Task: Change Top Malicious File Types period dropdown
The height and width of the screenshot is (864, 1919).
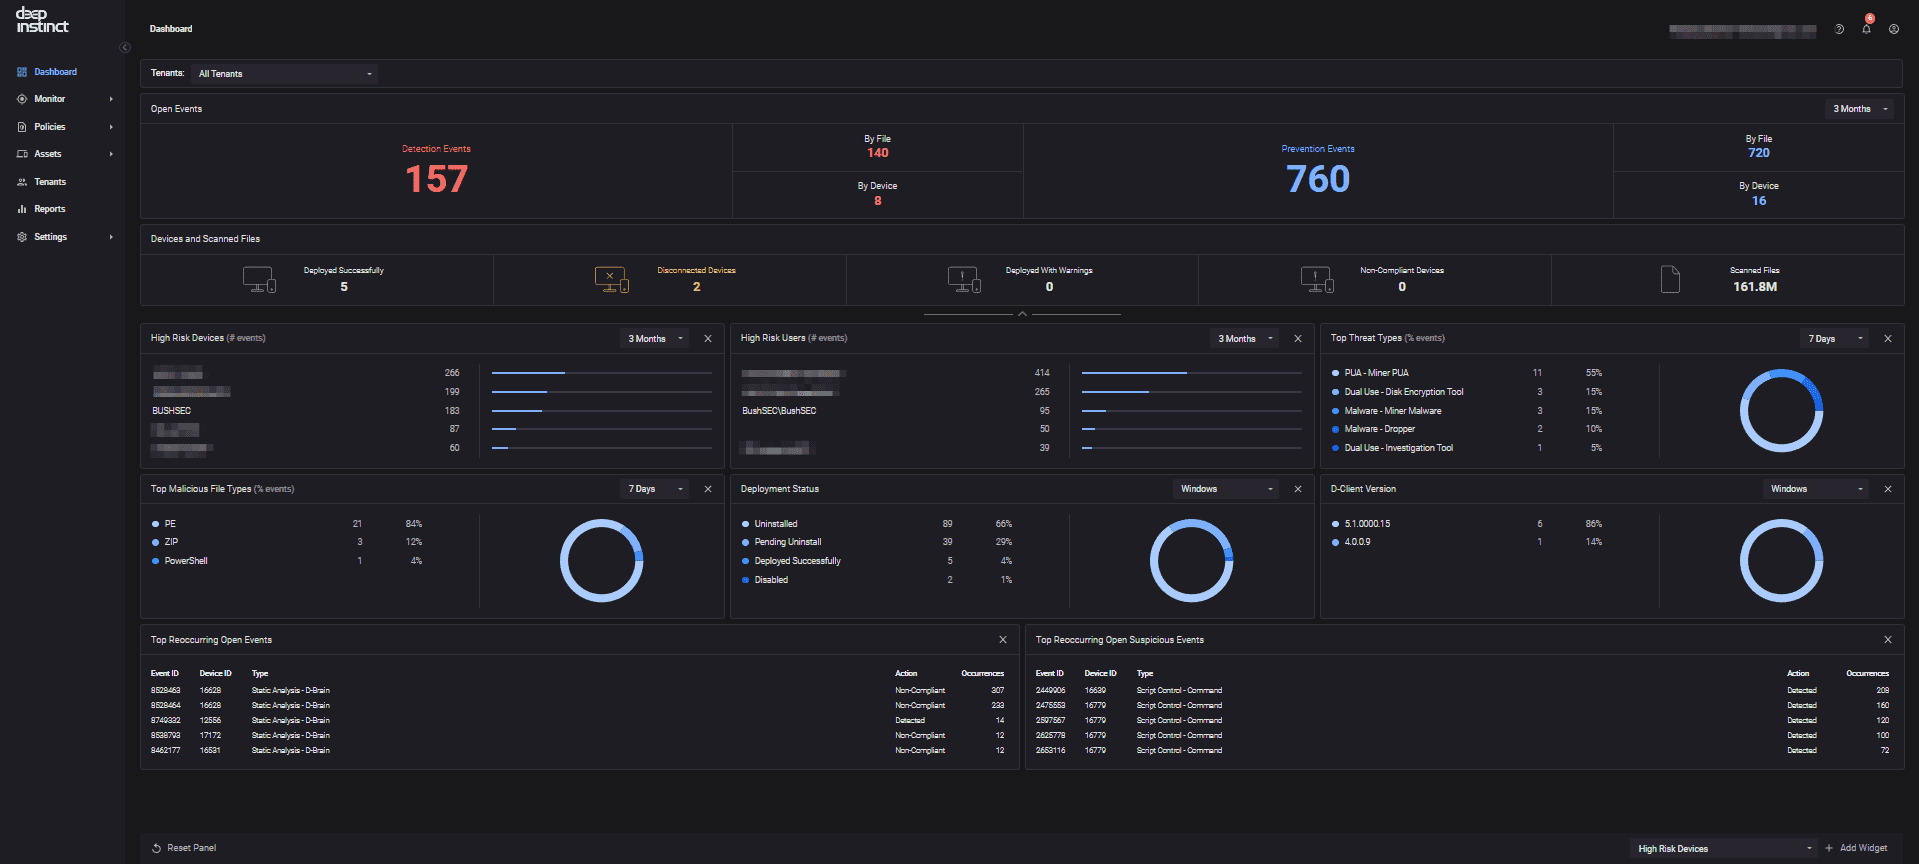Action: [655, 489]
